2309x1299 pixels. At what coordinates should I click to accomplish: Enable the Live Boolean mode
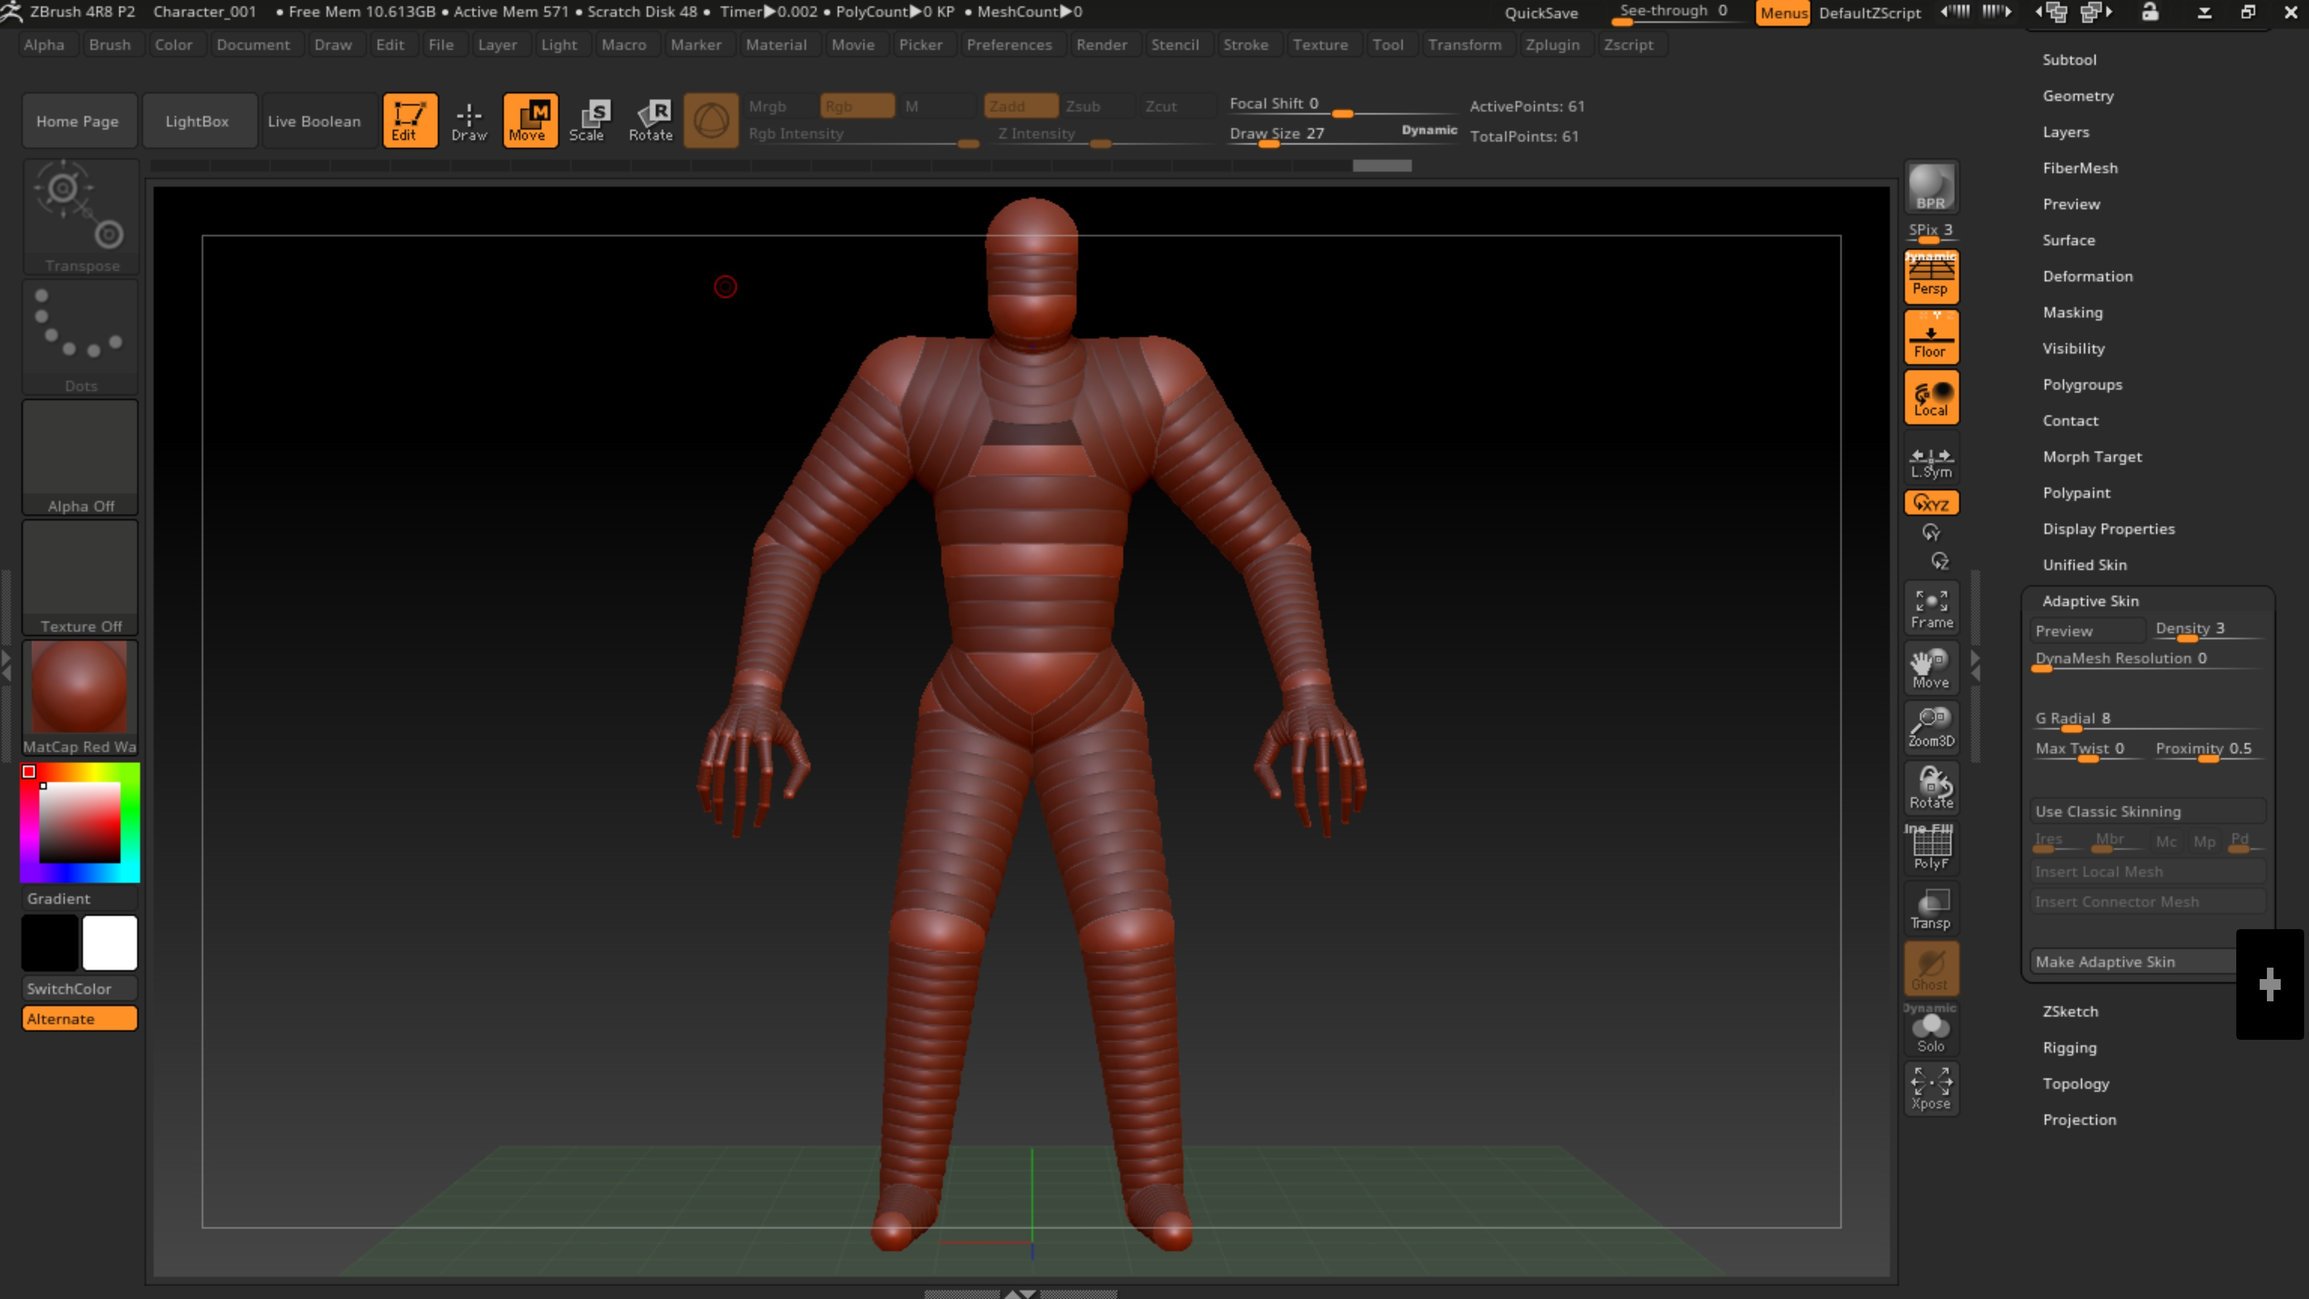[312, 119]
